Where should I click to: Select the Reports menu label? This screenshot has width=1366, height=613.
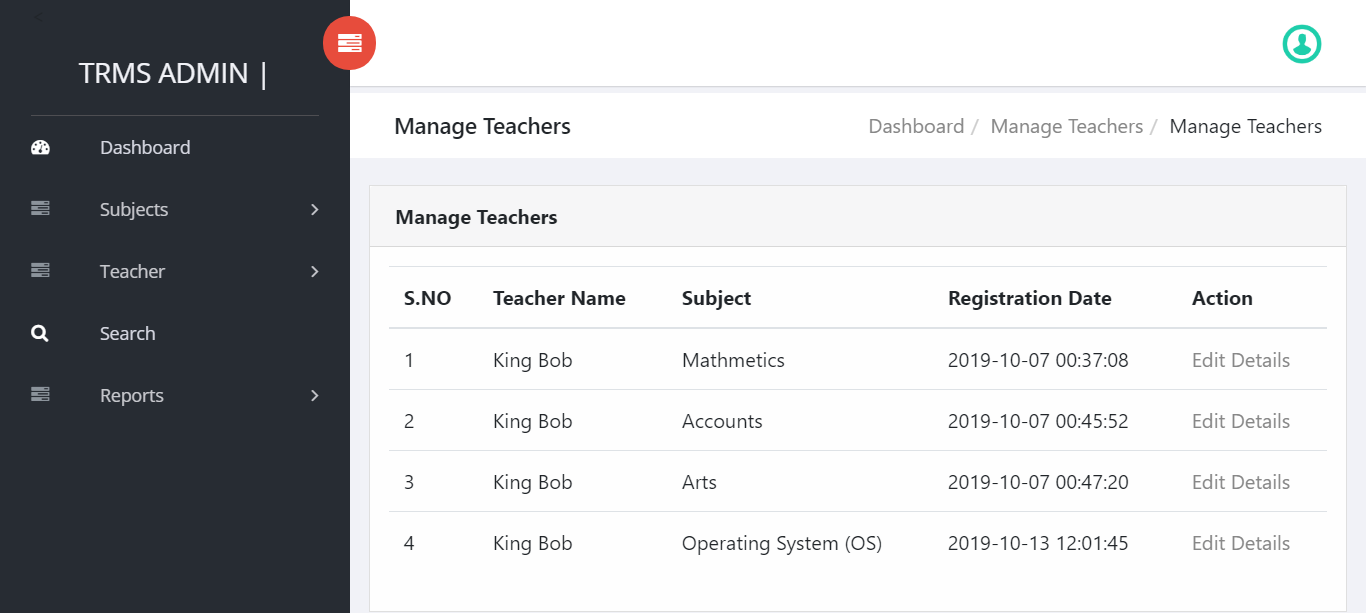point(131,395)
